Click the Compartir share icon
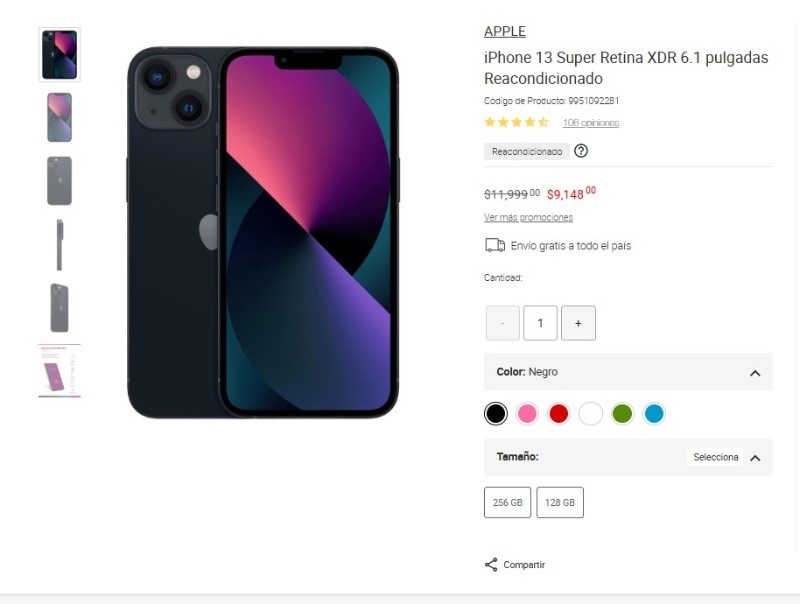Image resolution: width=800 pixels, height=604 pixels. click(x=491, y=565)
